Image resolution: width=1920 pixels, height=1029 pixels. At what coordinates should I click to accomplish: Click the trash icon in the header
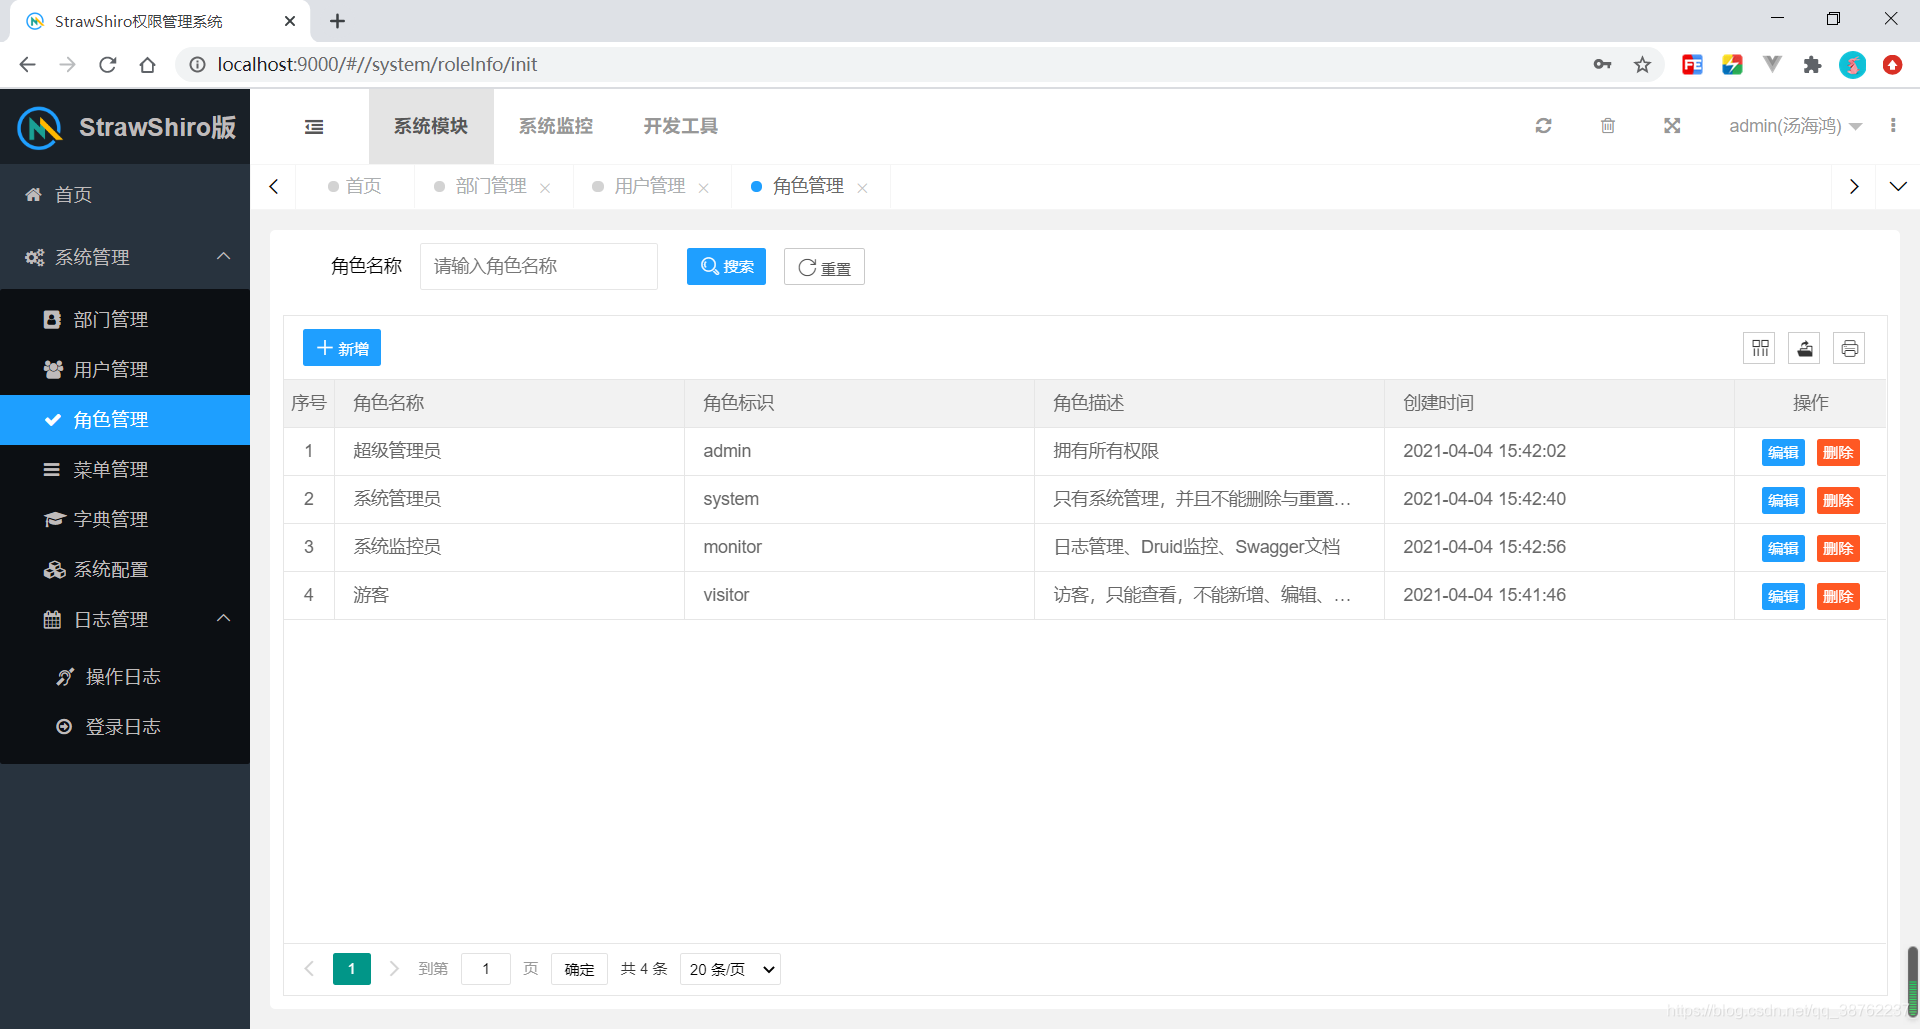pyautogui.click(x=1608, y=126)
